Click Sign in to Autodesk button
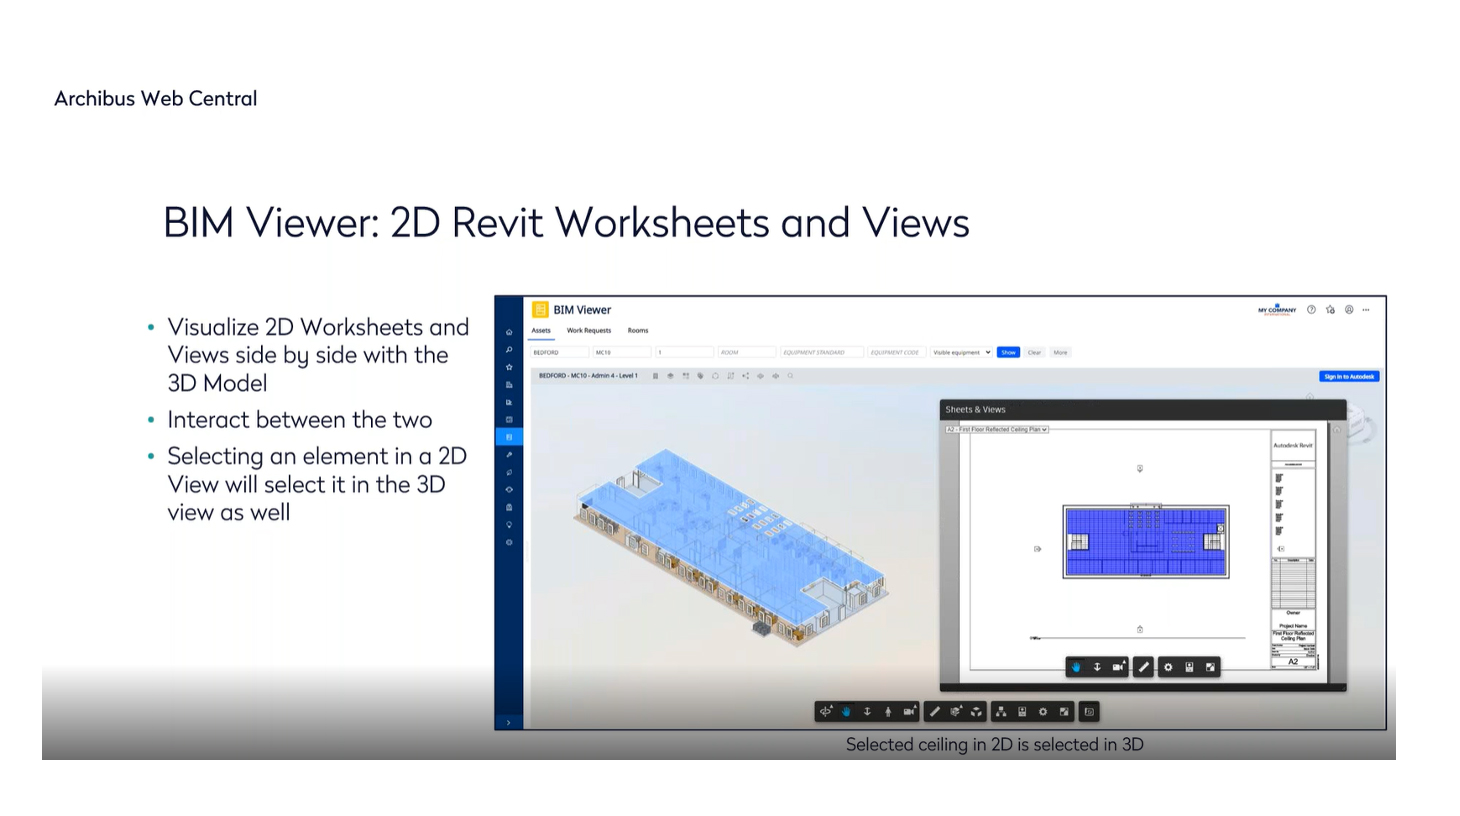Viewport: 1460px width, 816px height. tap(1349, 377)
